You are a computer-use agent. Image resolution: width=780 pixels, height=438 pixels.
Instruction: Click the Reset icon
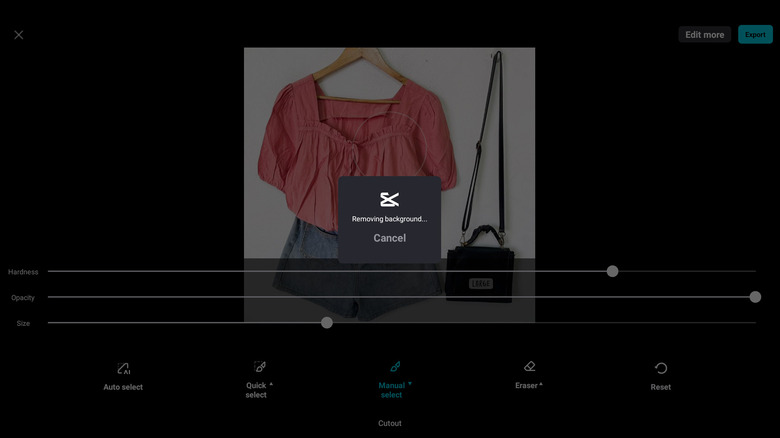click(x=661, y=368)
